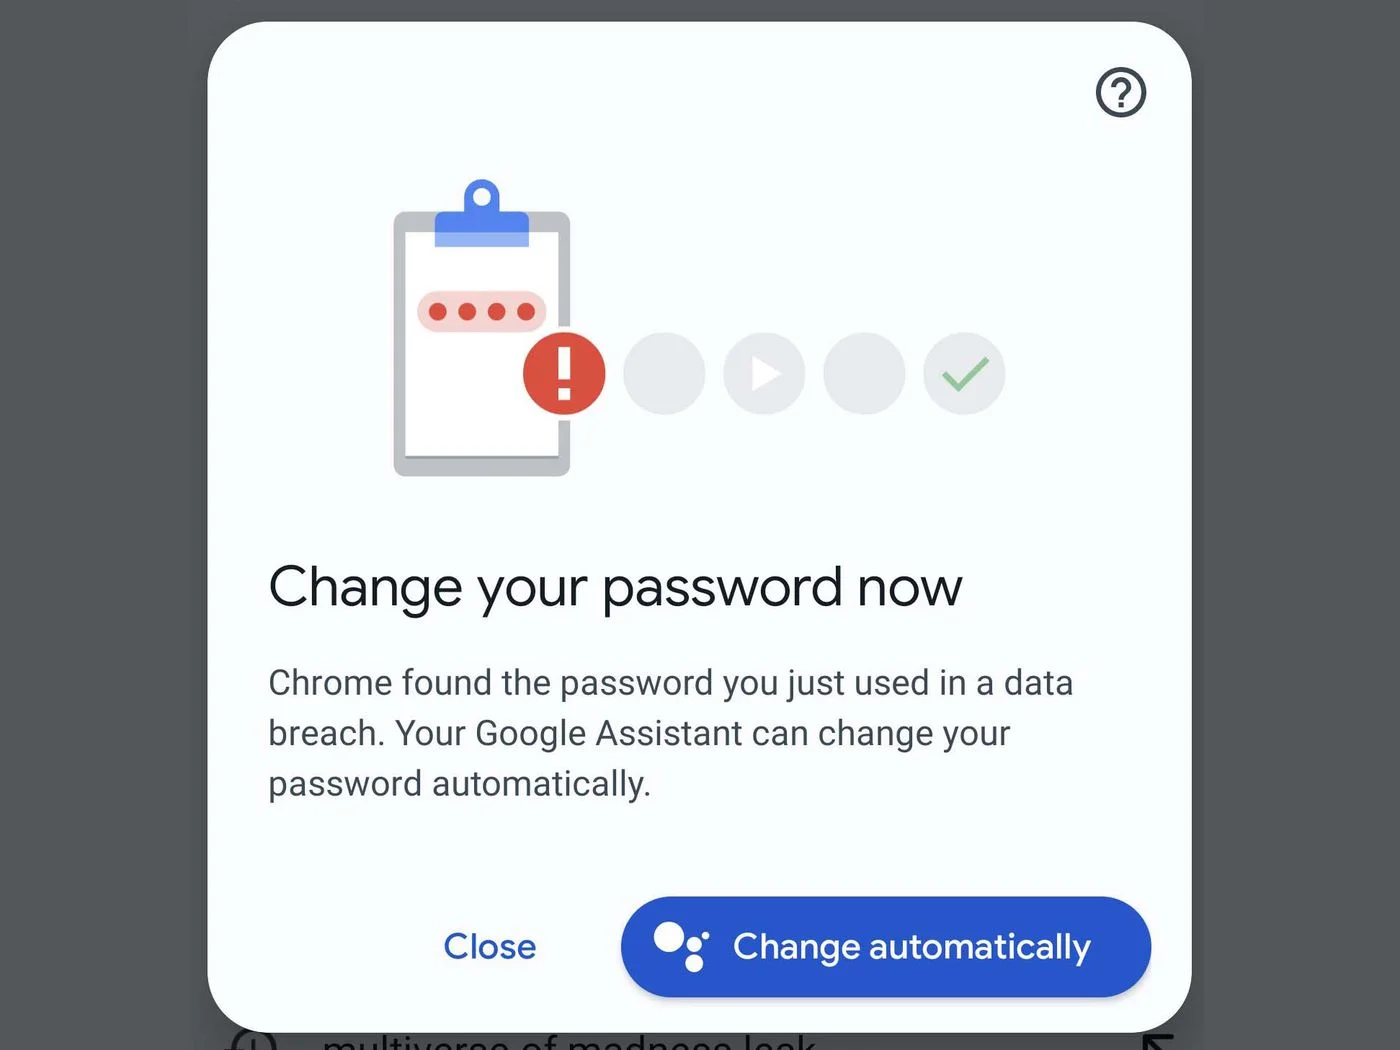Click the clipboard illustration body
Screen dimensions: 1400x1050
[x=481, y=342]
